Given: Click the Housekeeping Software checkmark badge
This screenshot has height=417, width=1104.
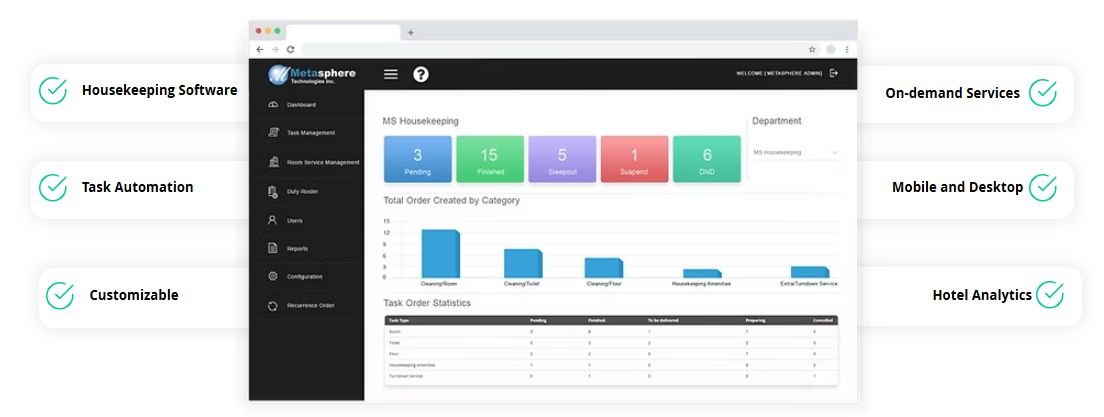Looking at the screenshot, I should click(53, 91).
